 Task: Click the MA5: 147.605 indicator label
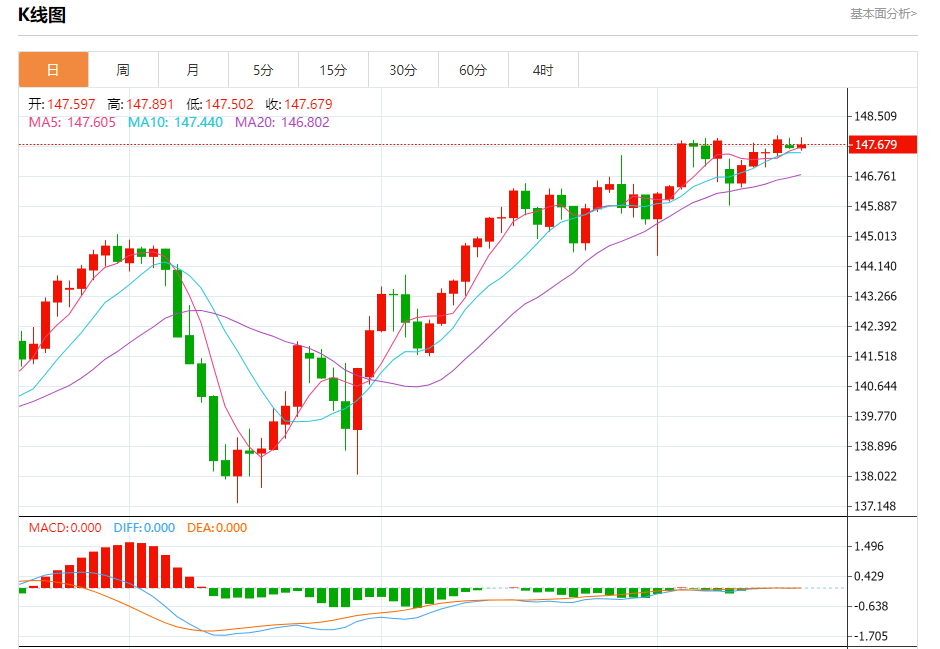click(72, 122)
